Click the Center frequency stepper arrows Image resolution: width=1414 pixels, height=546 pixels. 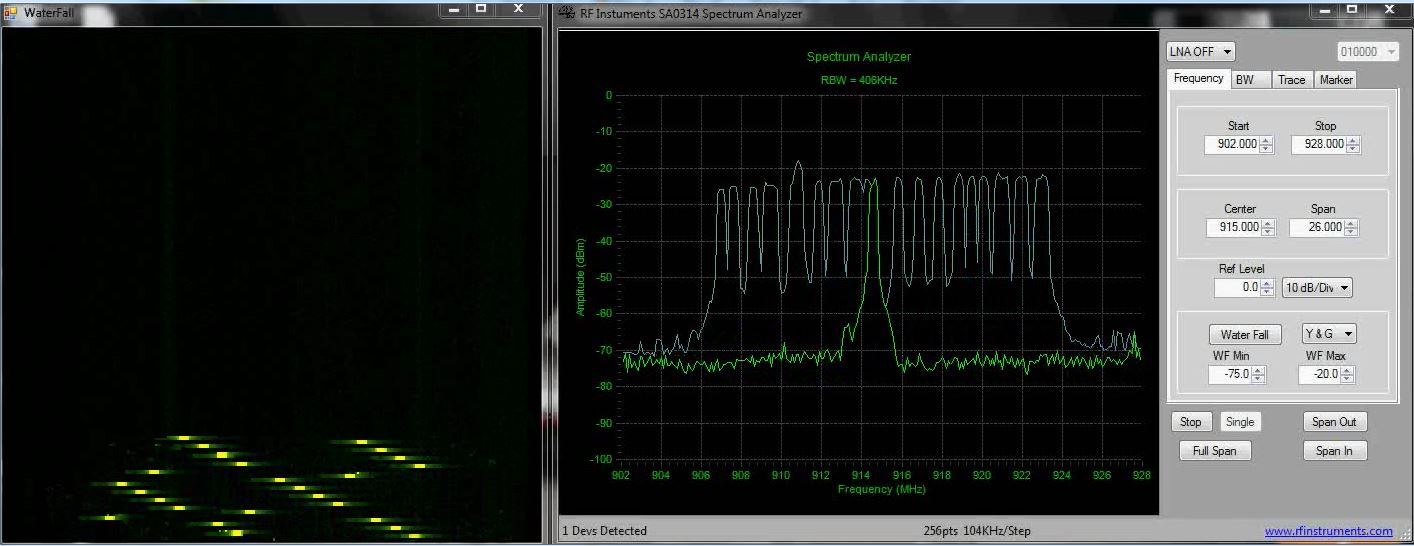click(1268, 228)
